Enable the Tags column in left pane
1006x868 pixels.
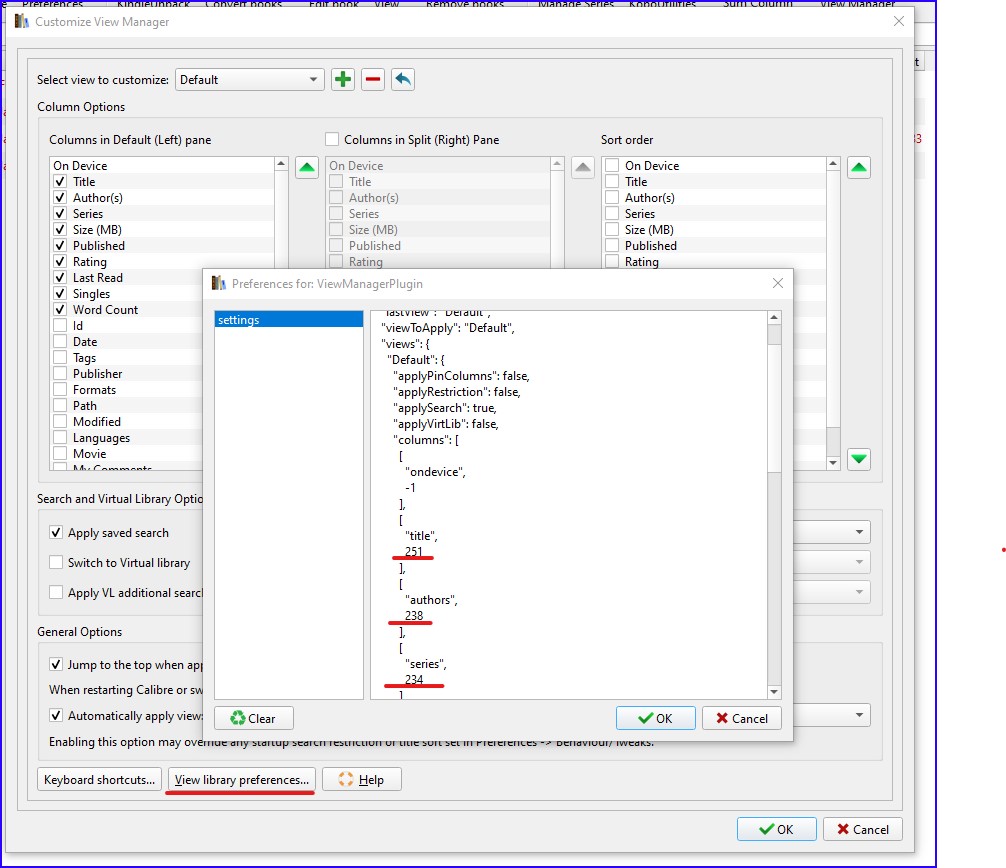[60, 357]
